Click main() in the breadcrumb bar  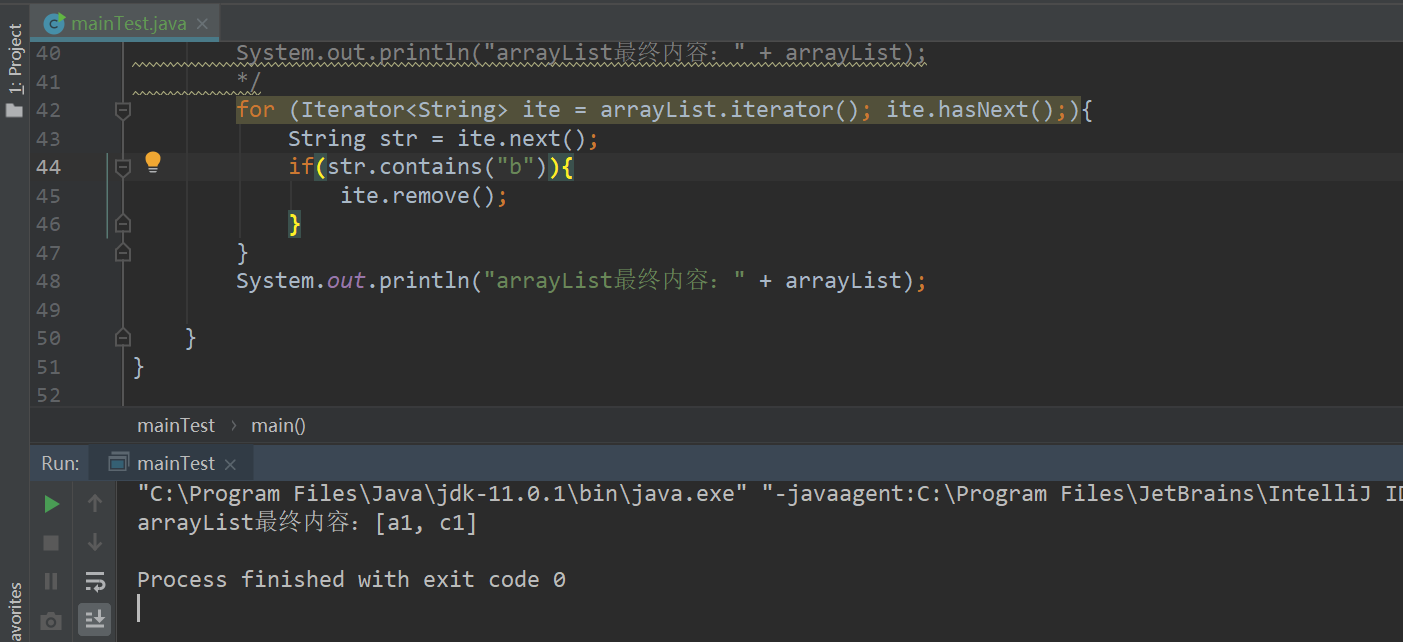(x=278, y=425)
